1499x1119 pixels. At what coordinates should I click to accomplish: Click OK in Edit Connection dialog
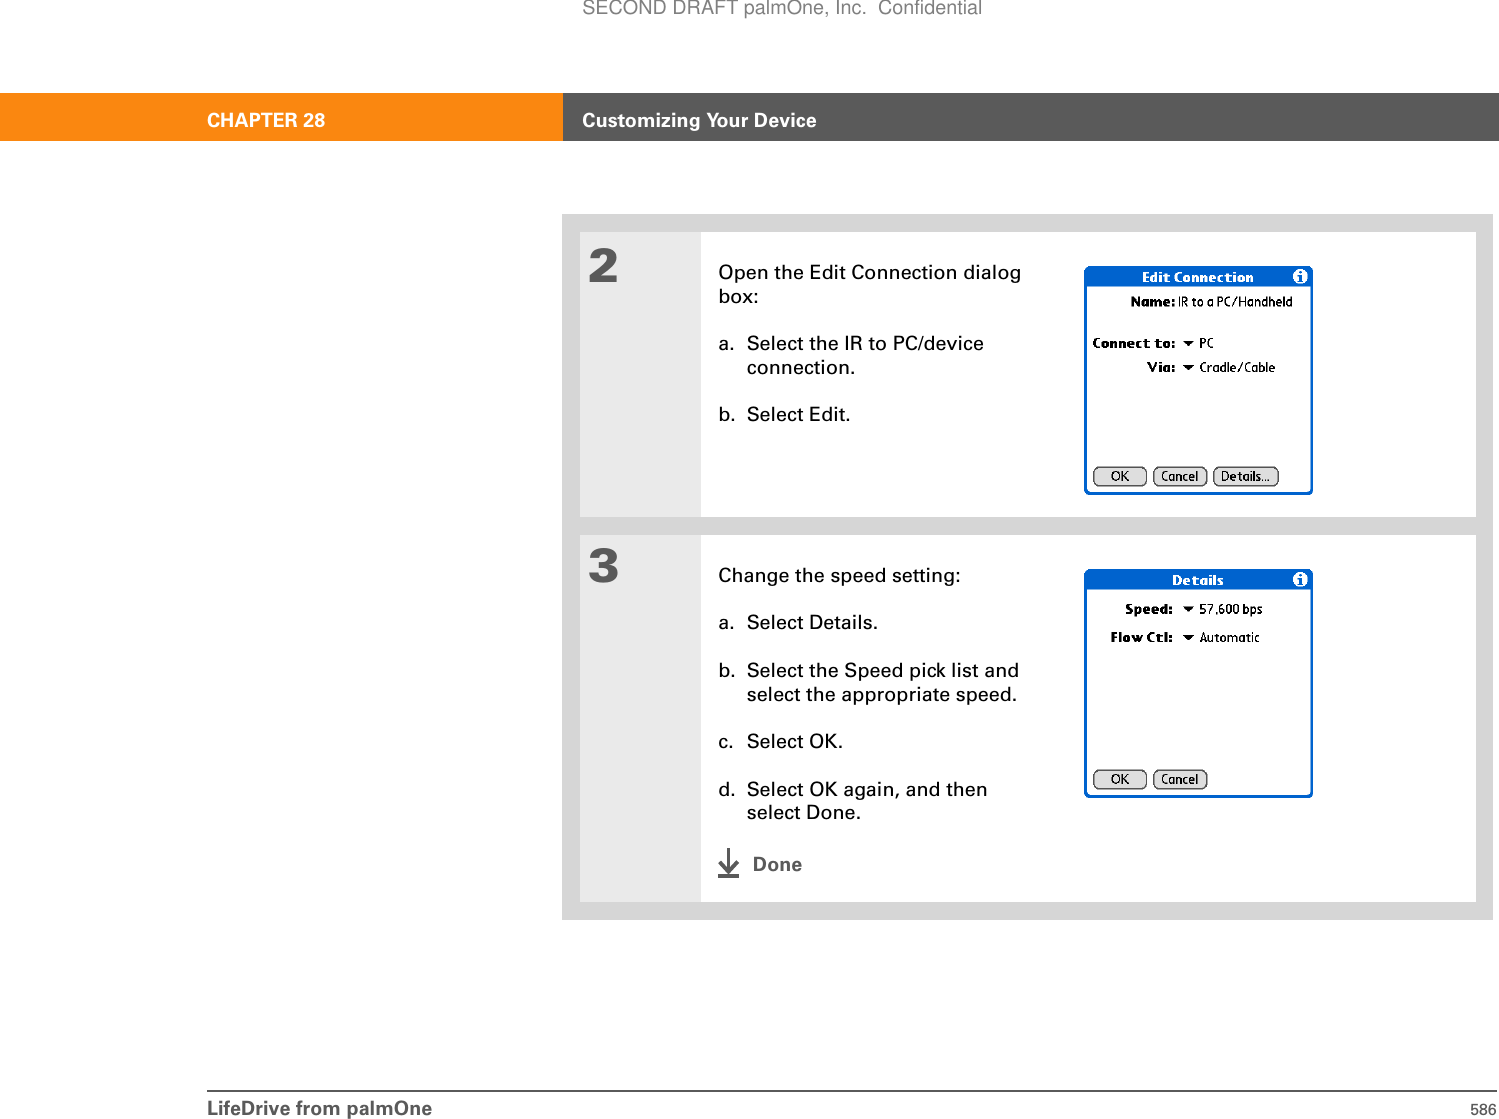click(1120, 477)
